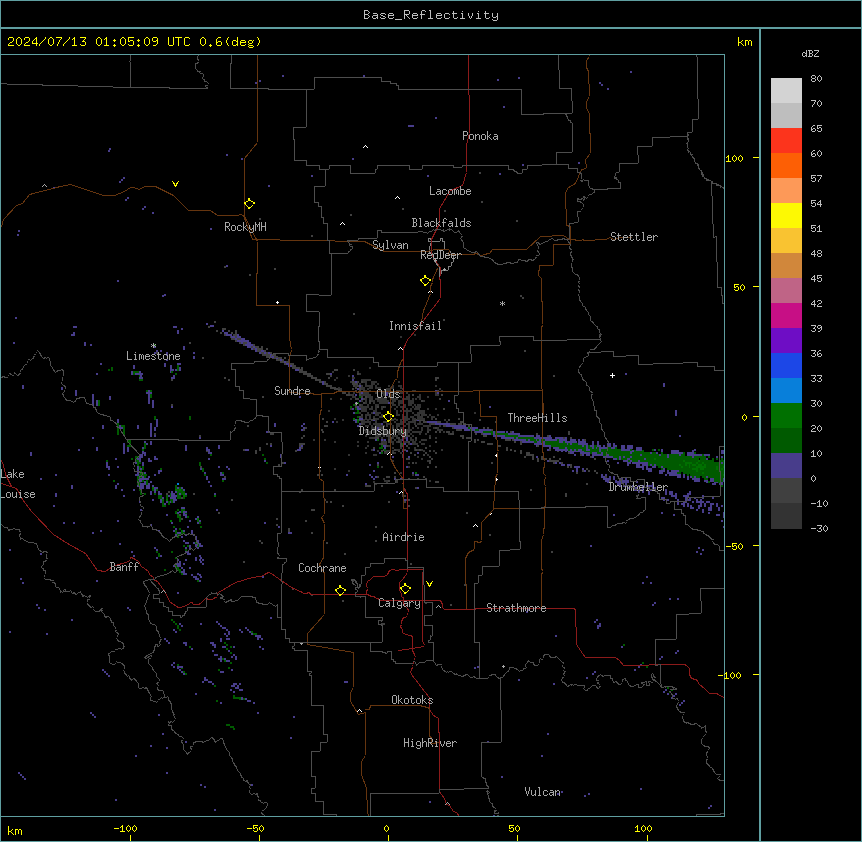
Task: Click the Cochrane town label
Action: [322, 568]
